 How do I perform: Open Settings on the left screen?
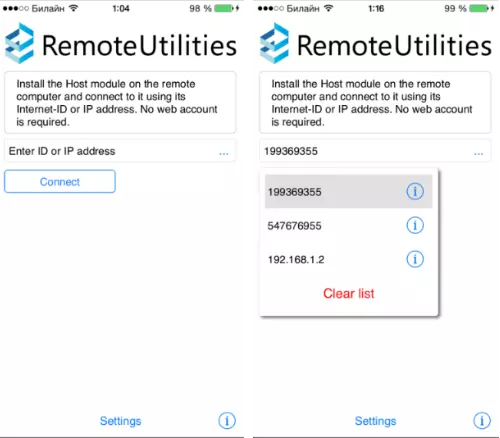[x=121, y=421]
